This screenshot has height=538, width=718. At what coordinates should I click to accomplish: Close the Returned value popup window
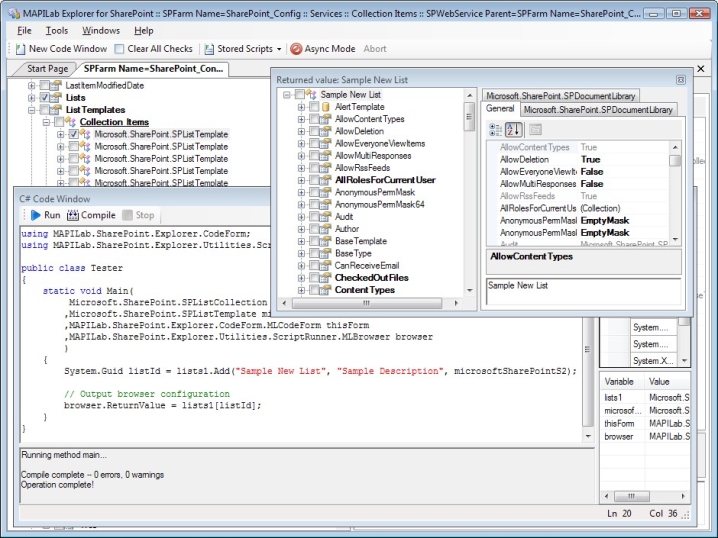681,79
